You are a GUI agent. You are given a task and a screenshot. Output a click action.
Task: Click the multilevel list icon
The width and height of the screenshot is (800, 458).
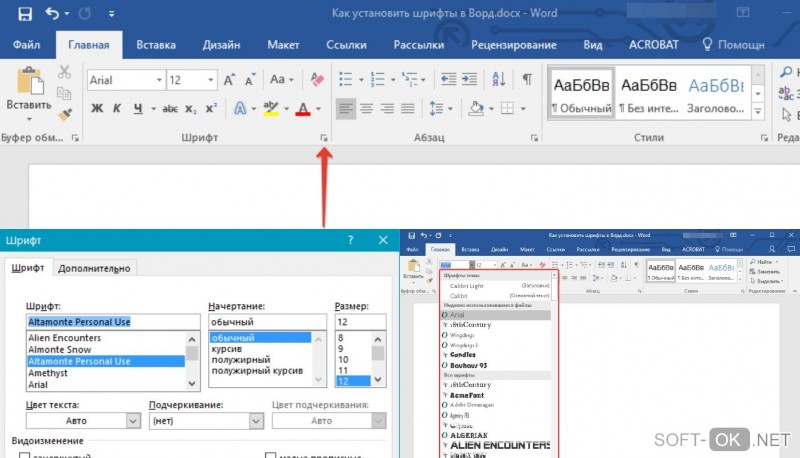pos(409,79)
